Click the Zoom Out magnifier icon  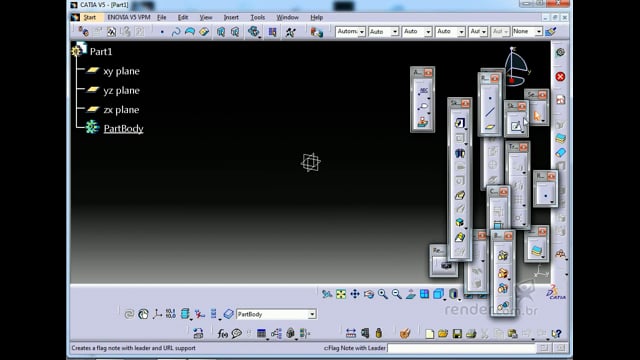396,294
